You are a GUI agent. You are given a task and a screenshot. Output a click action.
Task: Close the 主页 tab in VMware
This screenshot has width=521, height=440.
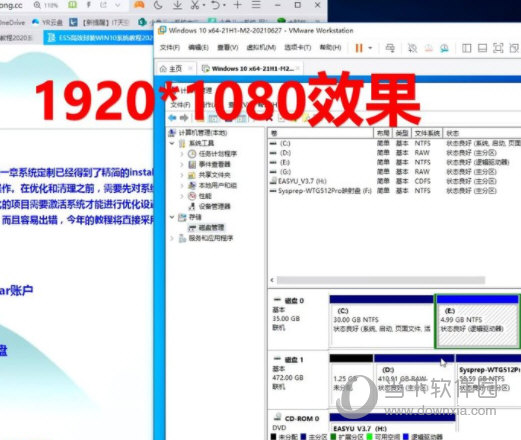(x=190, y=69)
